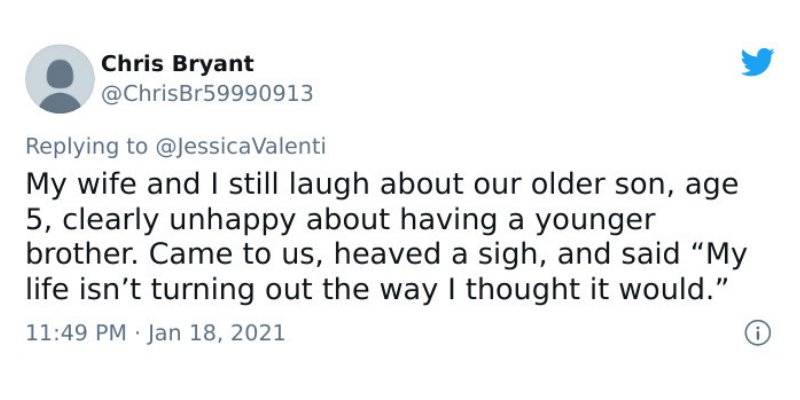Viewport: 800px width, 400px height.
Task: Click the 'Replying to' label text
Action: pyautogui.click(x=86, y=146)
